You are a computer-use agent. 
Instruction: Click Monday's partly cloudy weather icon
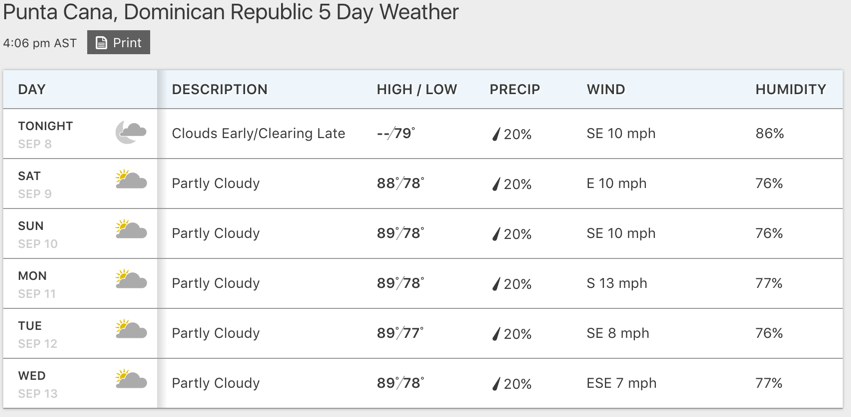pos(131,279)
